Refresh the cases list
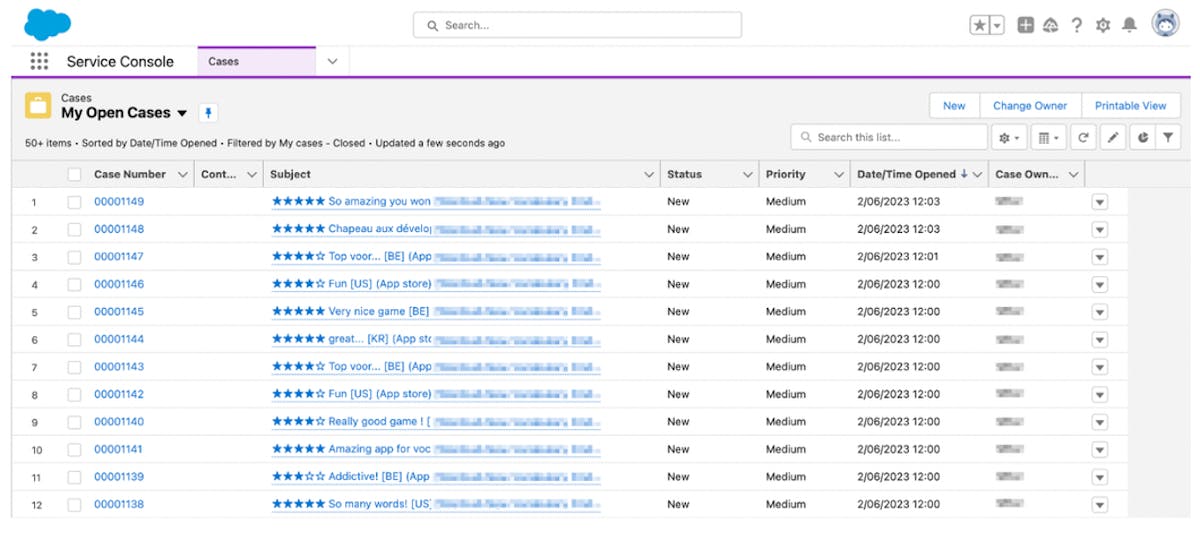The image size is (1200, 549). pyautogui.click(x=1082, y=138)
